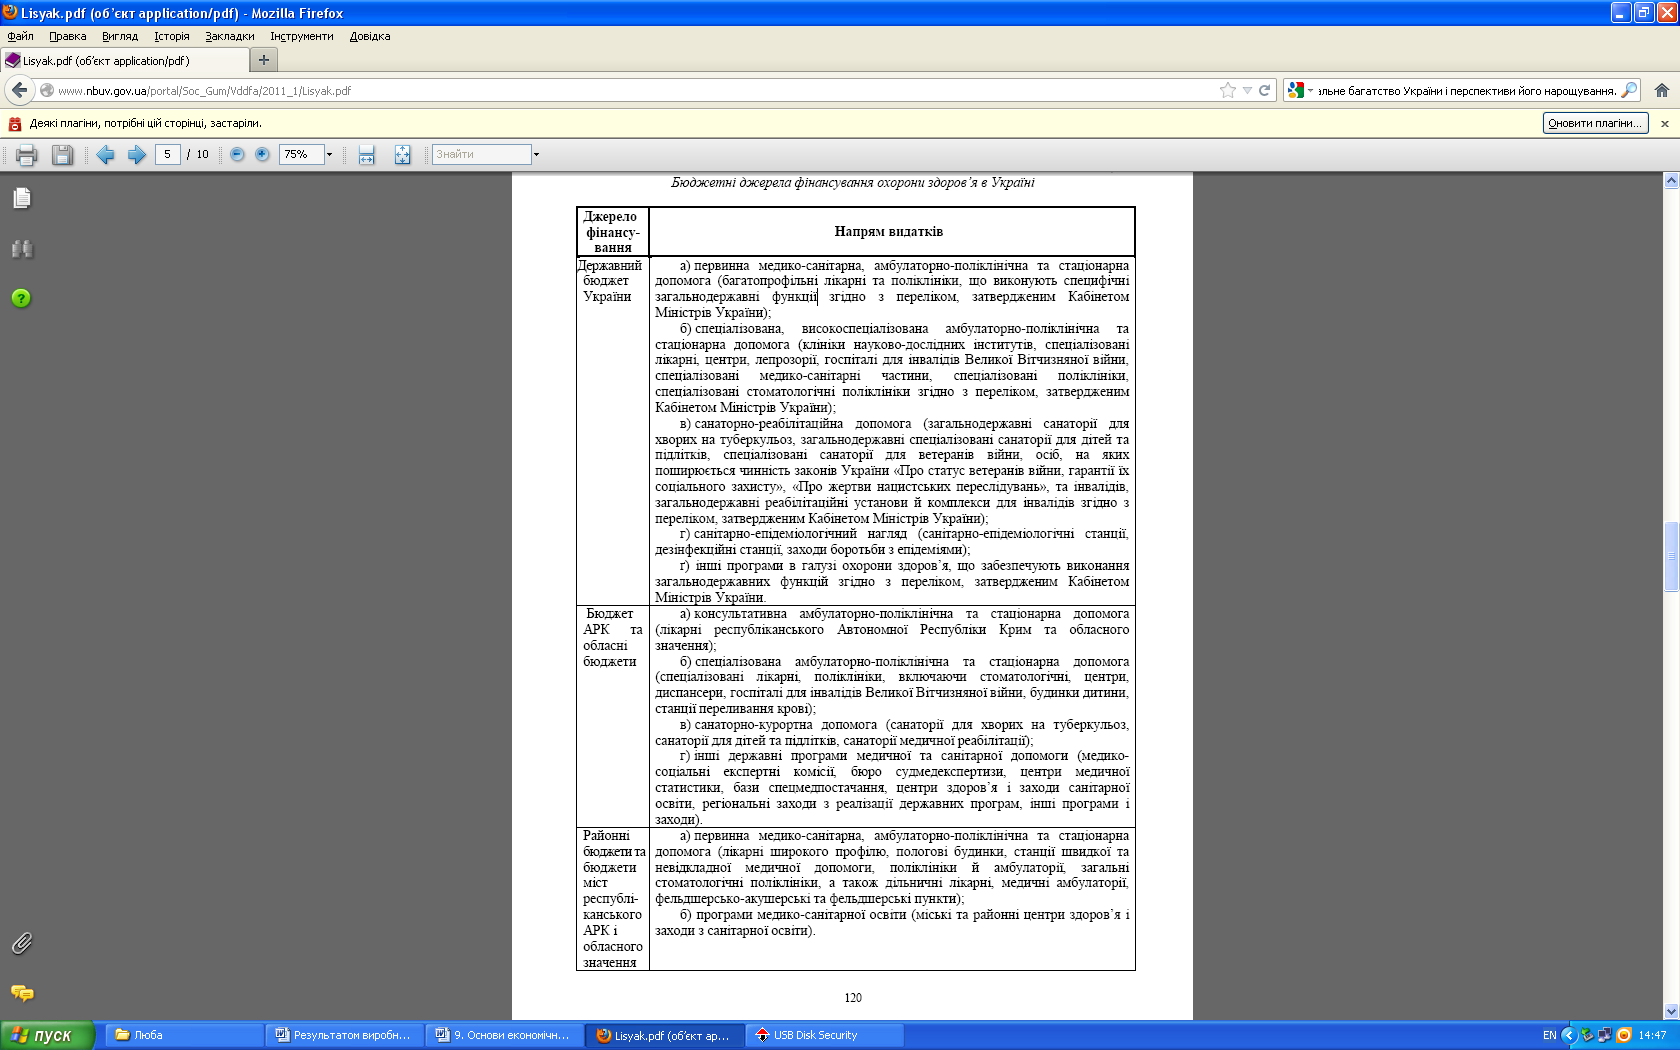Switch to 9. Основи економічн... taskbar item
This screenshot has height=1050, width=1680.
point(504,1035)
